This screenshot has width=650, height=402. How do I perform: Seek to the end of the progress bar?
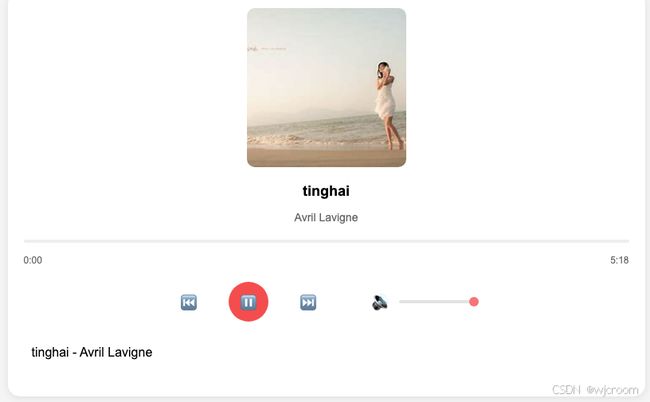[x=628, y=241]
